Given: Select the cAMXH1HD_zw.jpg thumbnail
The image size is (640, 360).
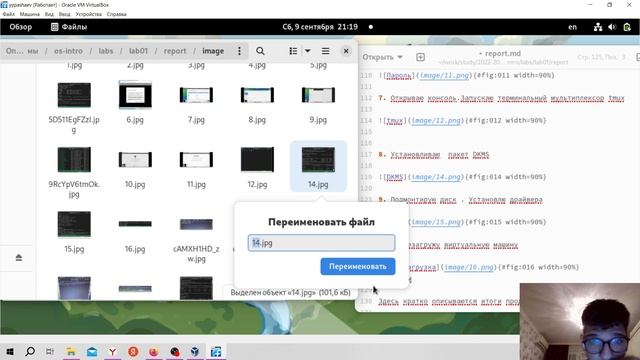Looking at the screenshot, I should (196, 224).
